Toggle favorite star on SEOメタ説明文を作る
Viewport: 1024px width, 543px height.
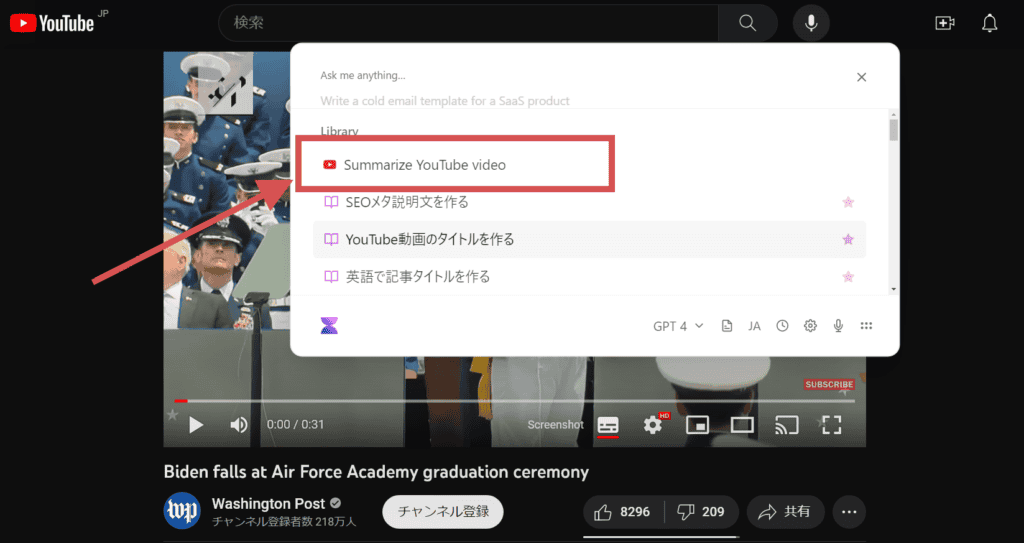pos(848,202)
